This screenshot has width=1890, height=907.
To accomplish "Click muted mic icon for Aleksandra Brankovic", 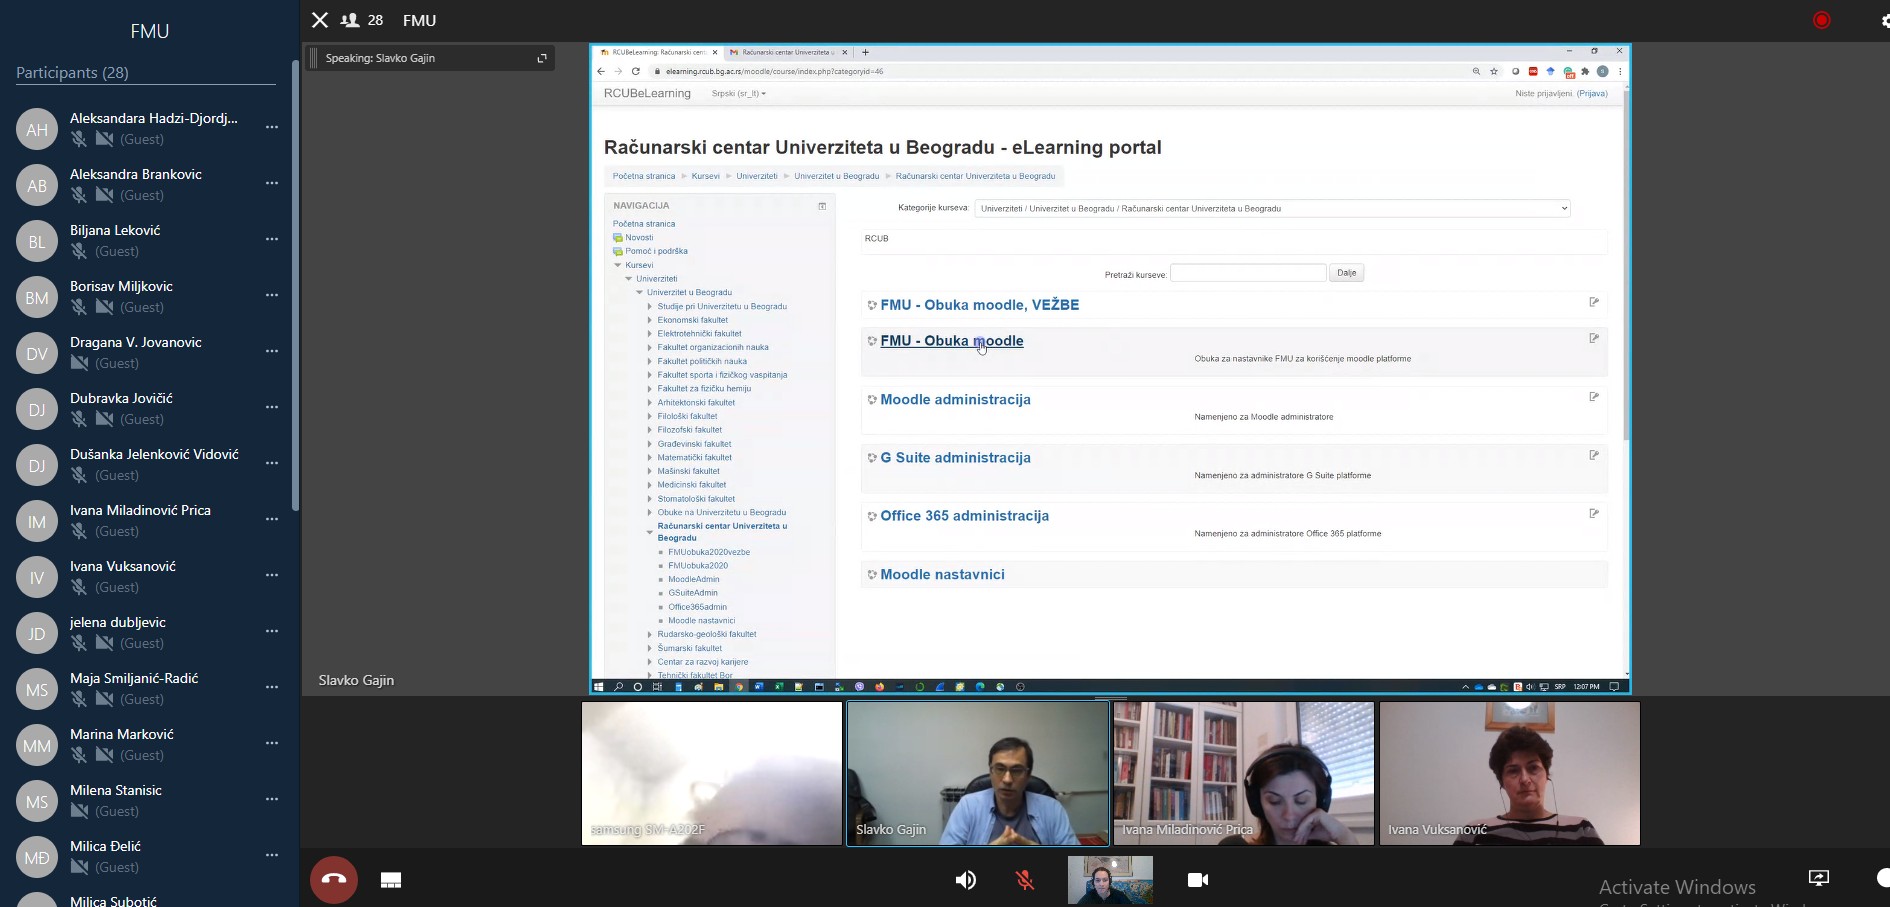I will coord(79,195).
